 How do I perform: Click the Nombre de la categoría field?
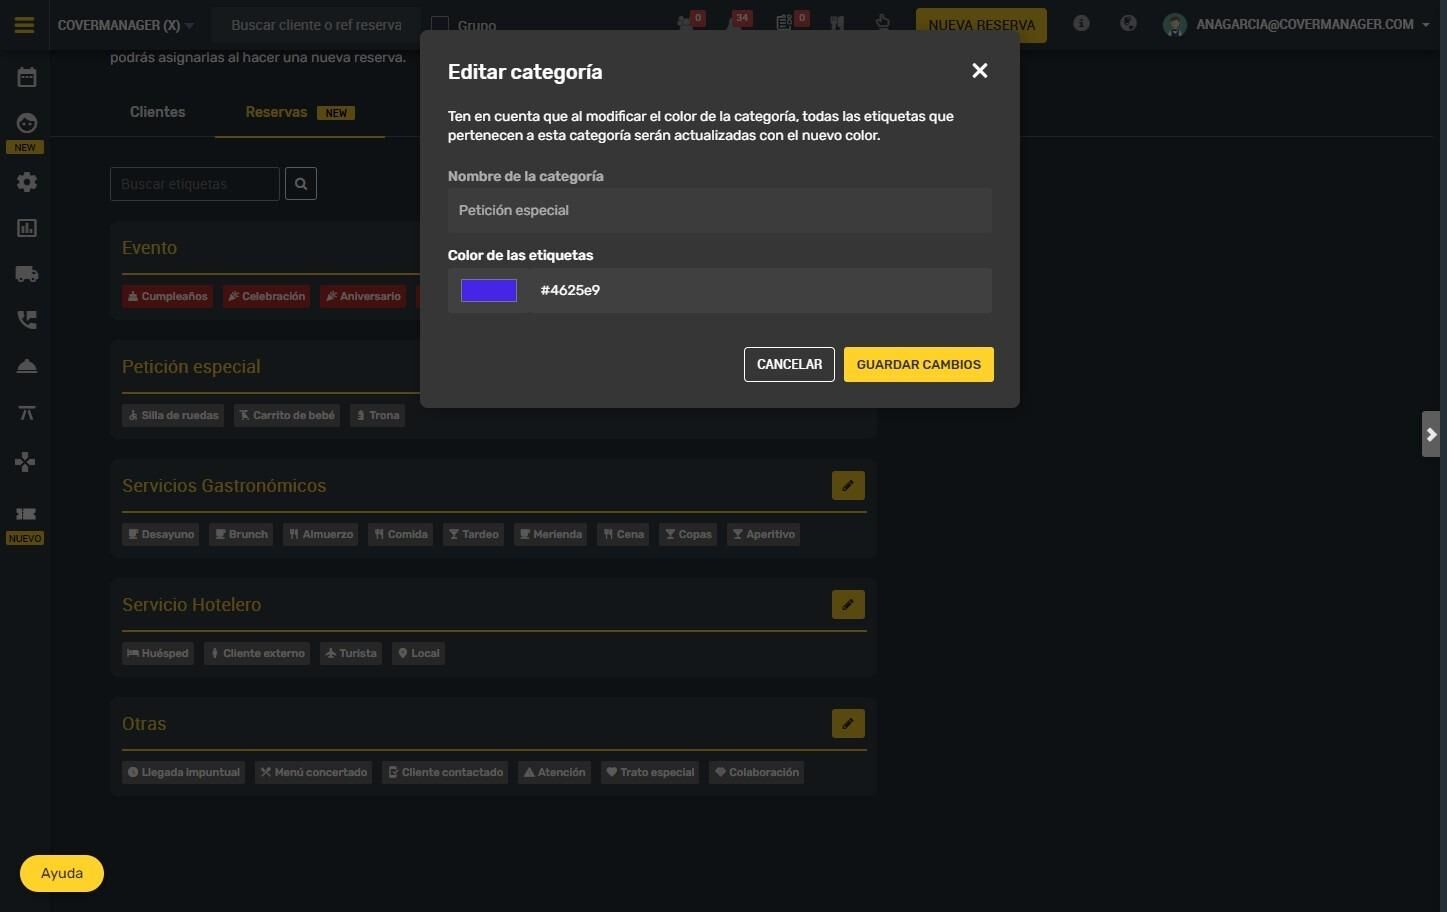pyautogui.click(x=720, y=210)
